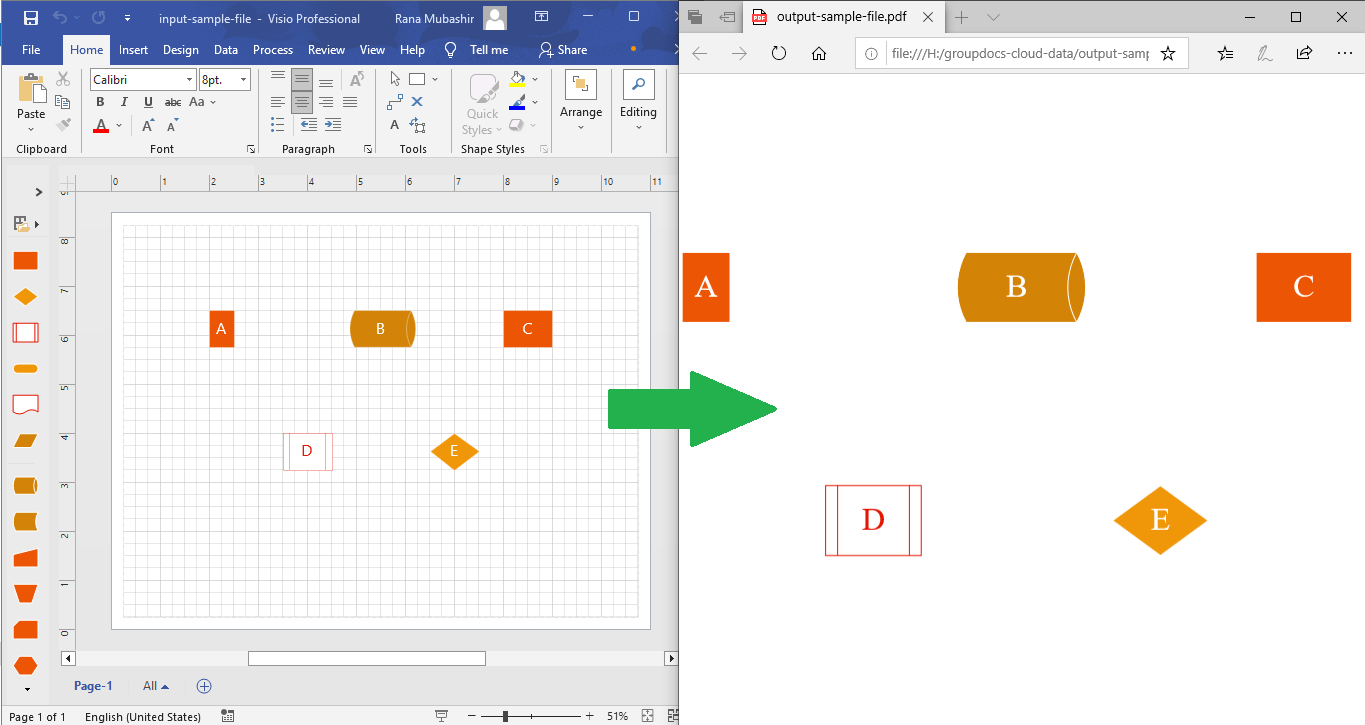Open the font color dropdown arrow
The width and height of the screenshot is (1365, 725).
pyautogui.click(x=119, y=126)
